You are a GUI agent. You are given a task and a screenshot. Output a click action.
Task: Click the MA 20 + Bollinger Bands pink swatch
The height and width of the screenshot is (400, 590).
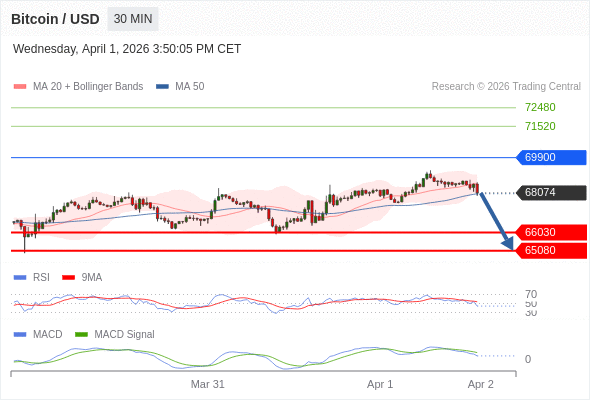[20, 87]
